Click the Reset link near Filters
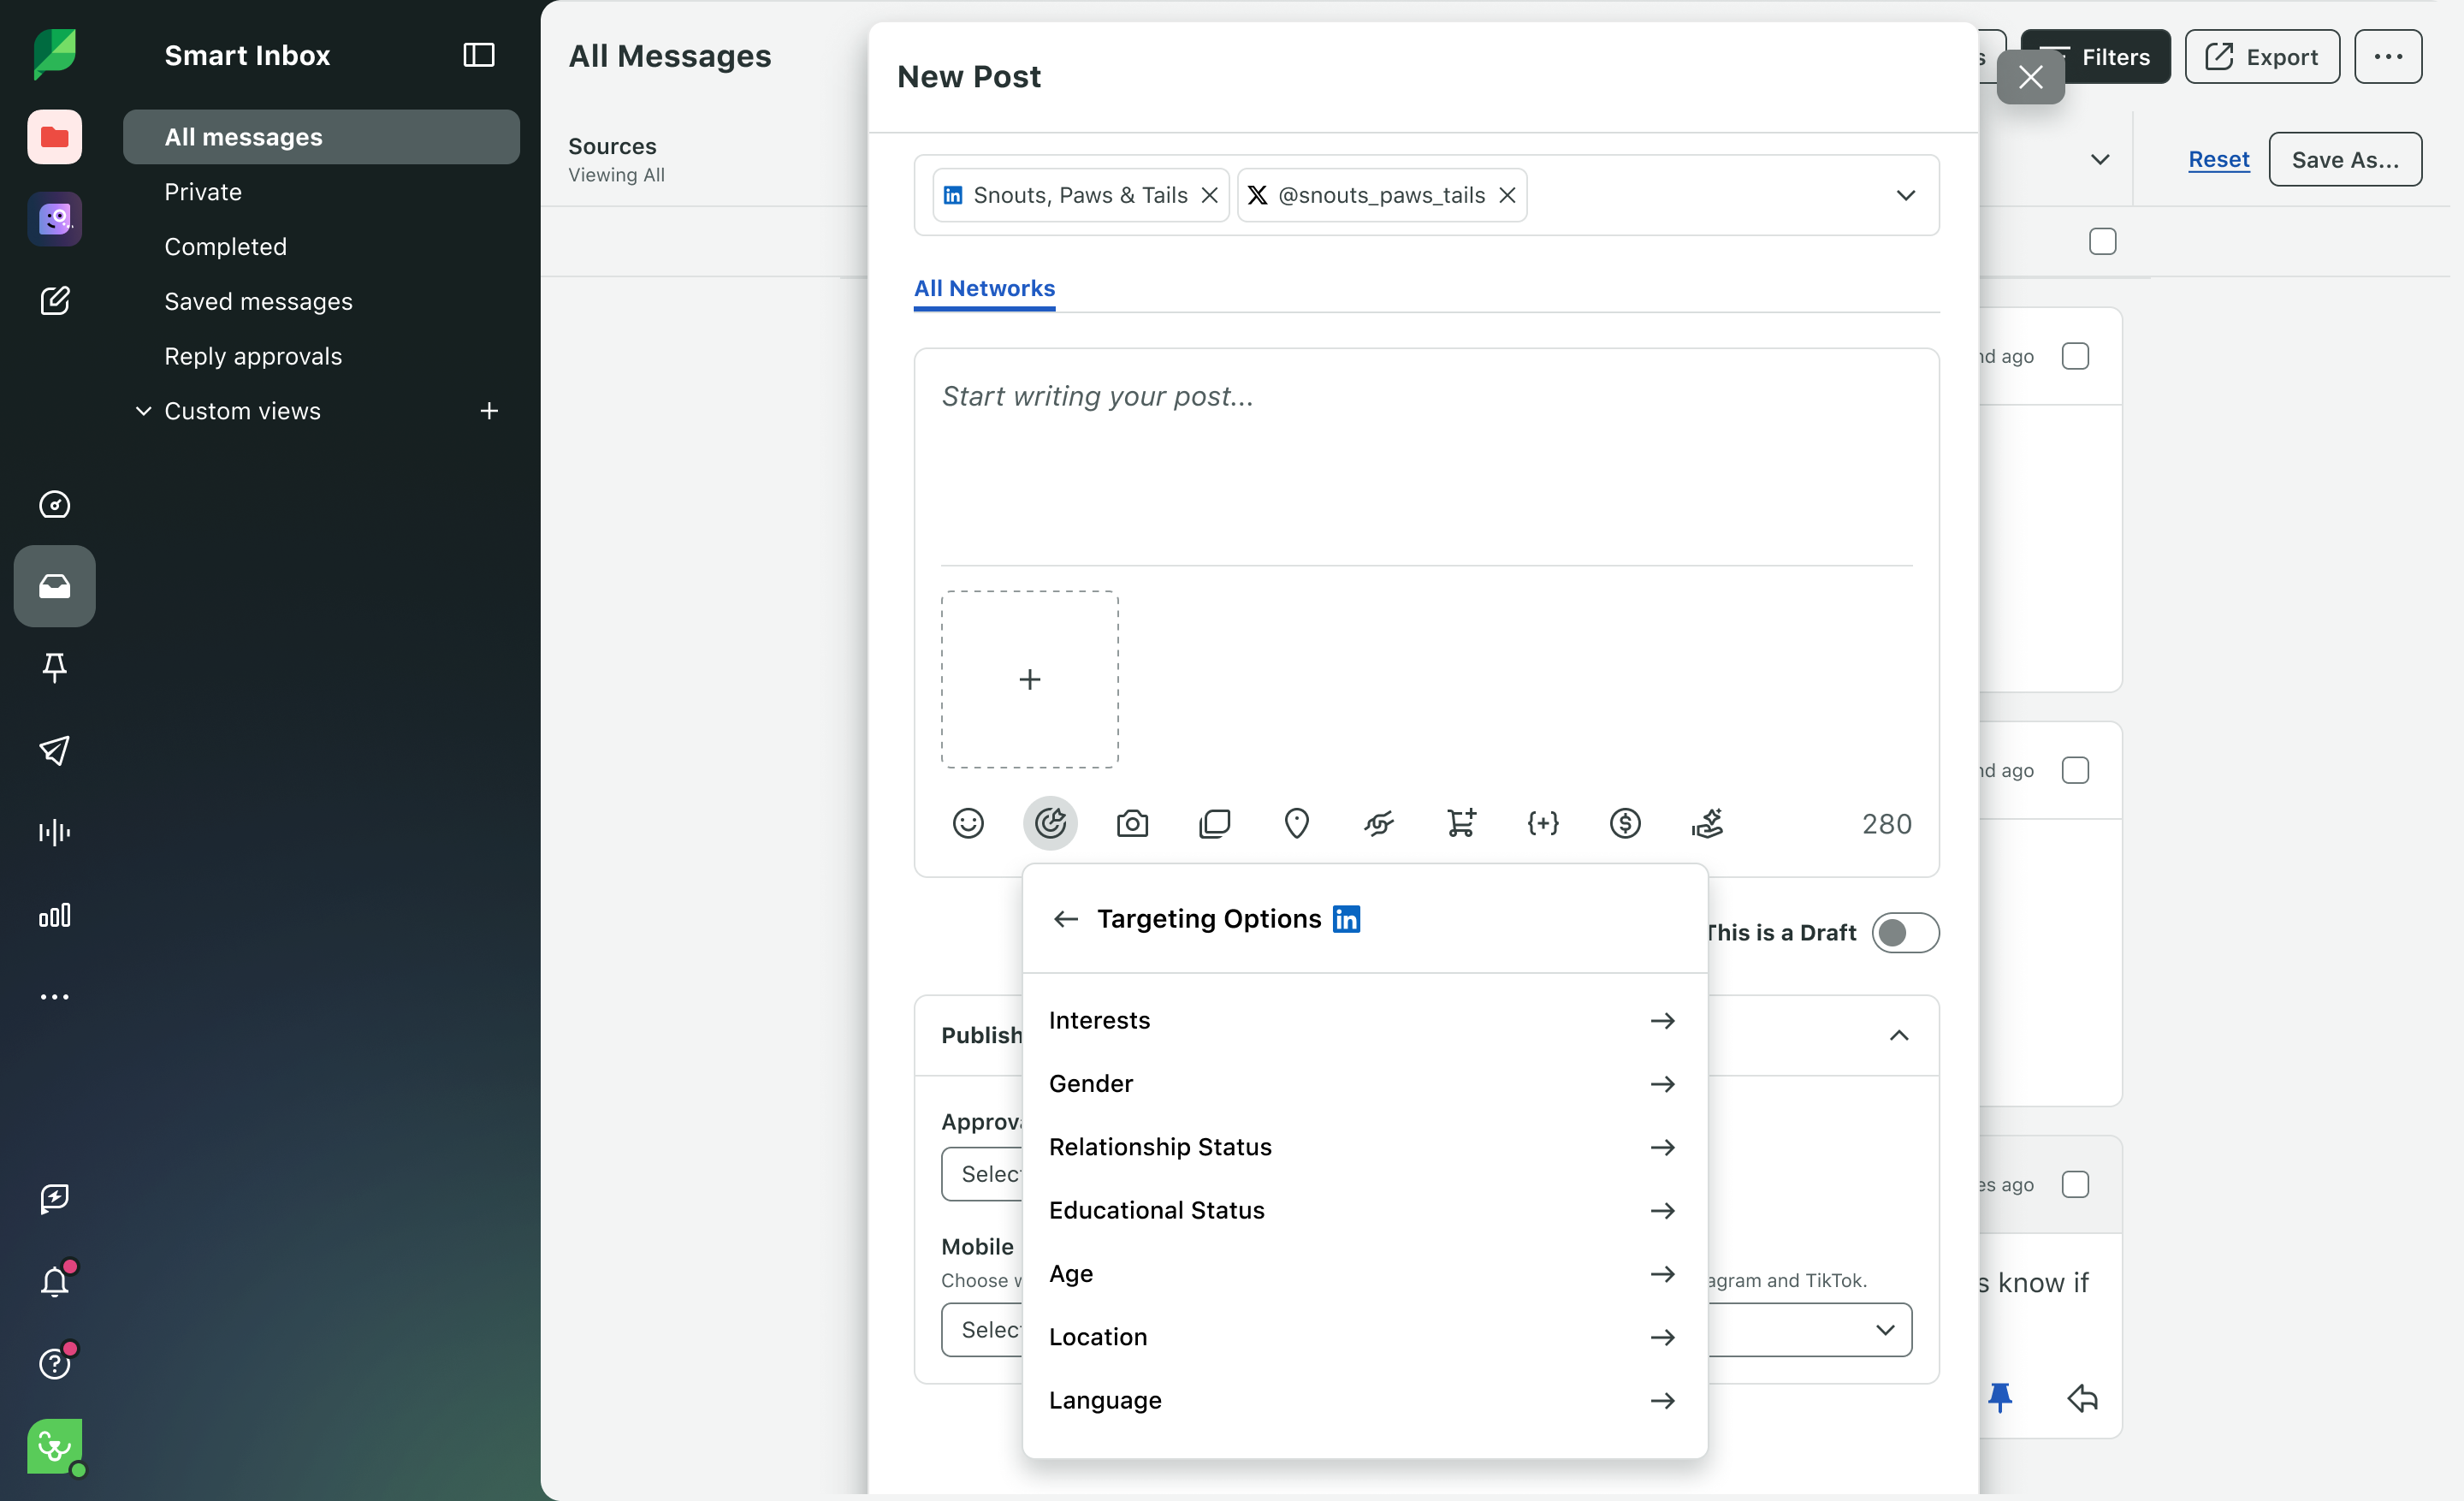 tap(2218, 159)
